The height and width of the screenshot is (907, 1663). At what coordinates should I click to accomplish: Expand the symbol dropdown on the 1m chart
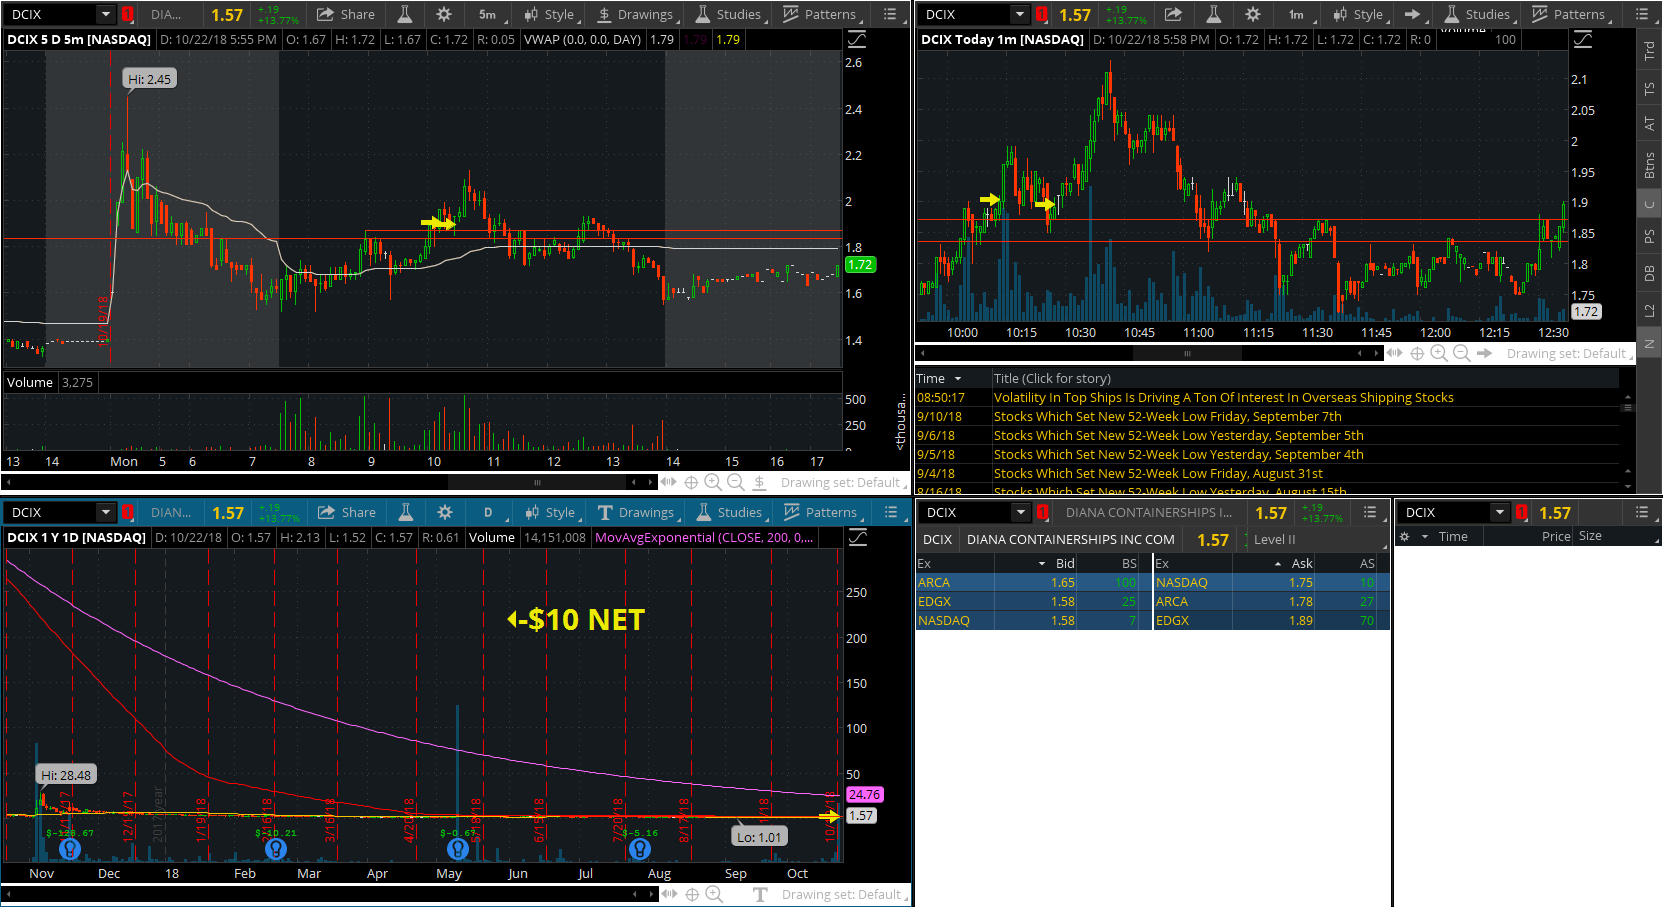coord(1020,14)
